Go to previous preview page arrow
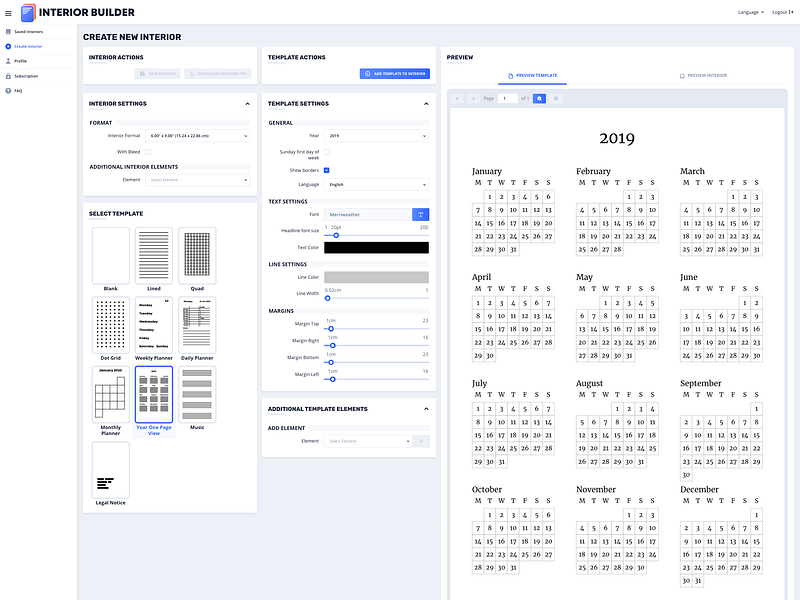The image size is (800, 600). [457, 98]
